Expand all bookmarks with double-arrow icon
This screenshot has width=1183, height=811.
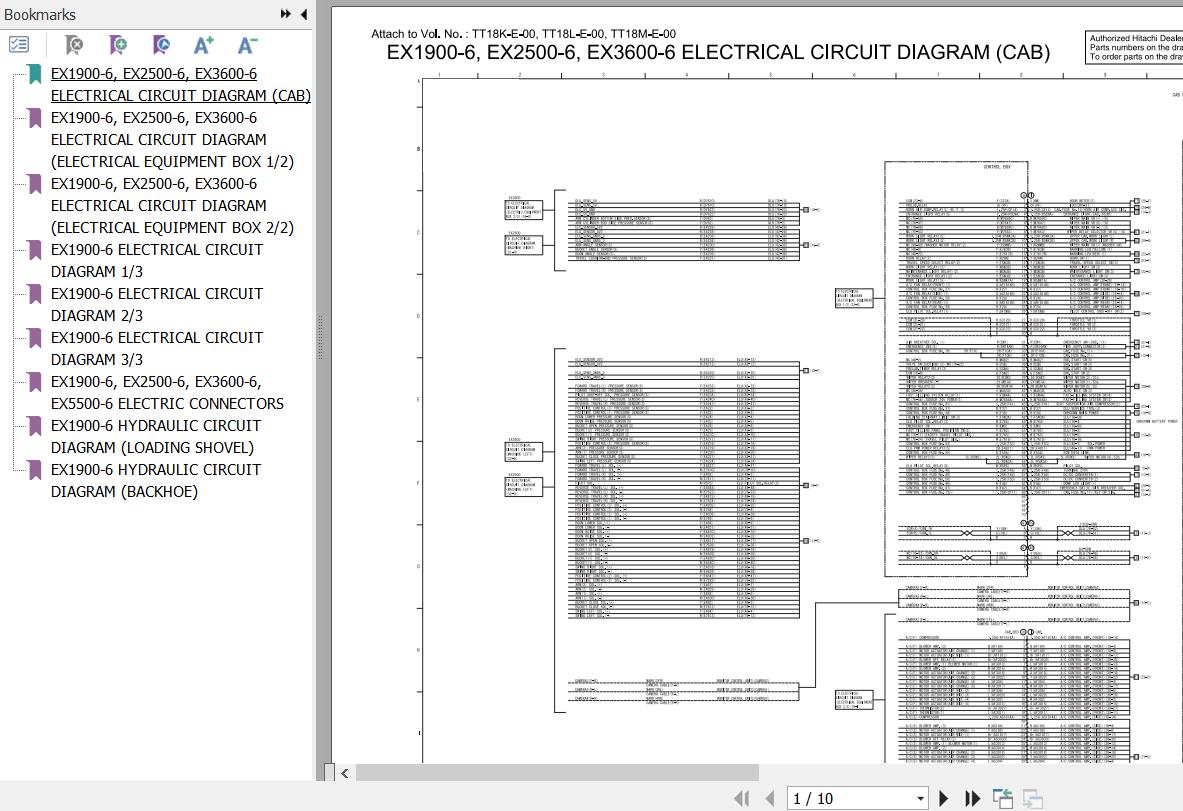coord(285,14)
